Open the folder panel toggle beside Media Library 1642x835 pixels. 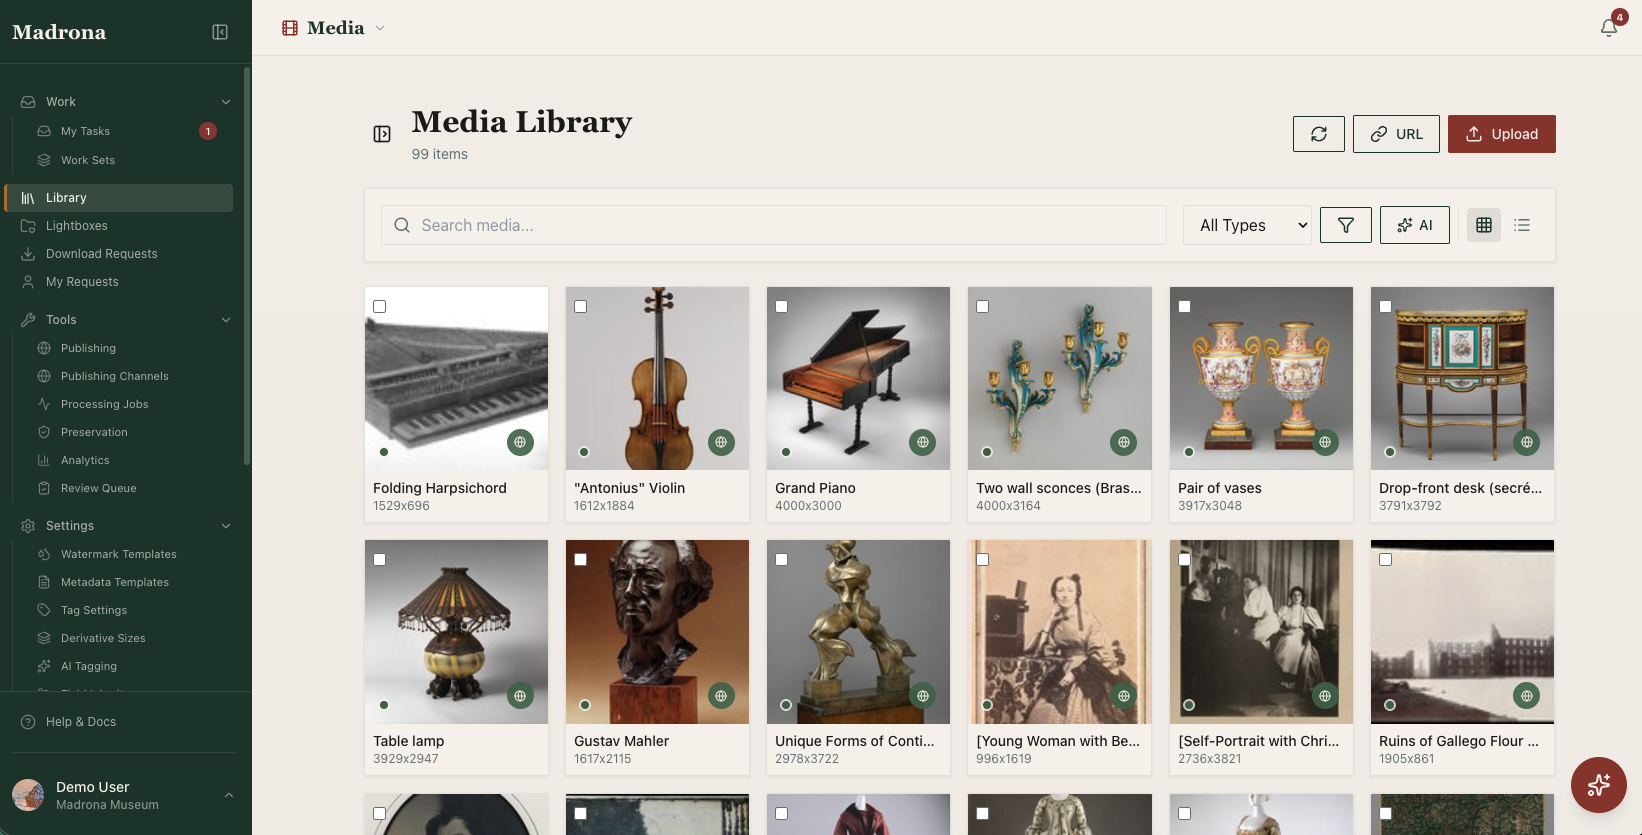point(382,134)
